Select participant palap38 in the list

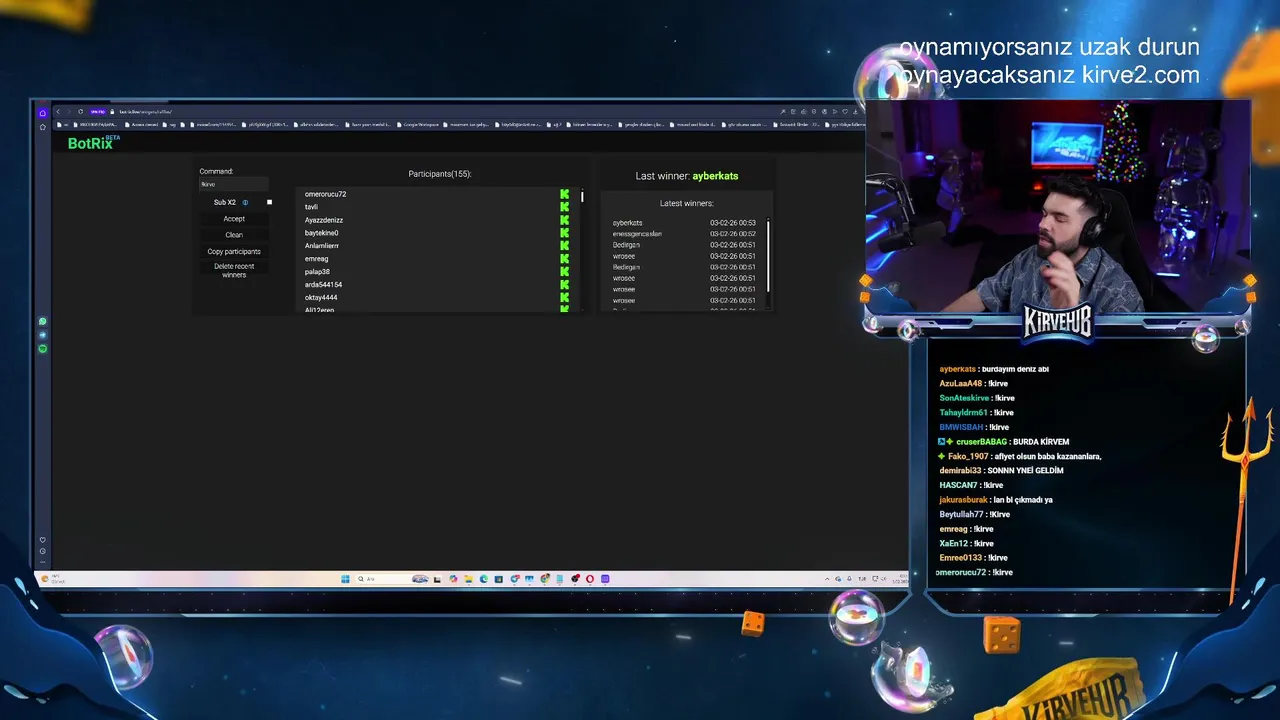click(x=317, y=272)
